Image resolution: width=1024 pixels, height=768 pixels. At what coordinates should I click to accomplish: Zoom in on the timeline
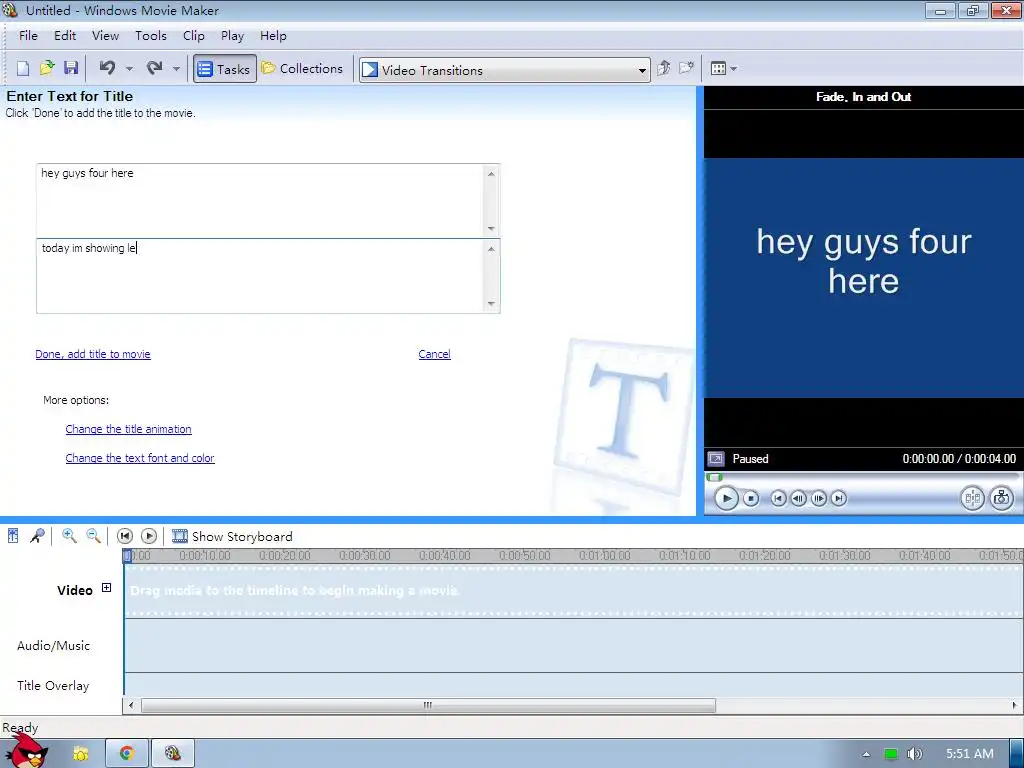(x=69, y=536)
